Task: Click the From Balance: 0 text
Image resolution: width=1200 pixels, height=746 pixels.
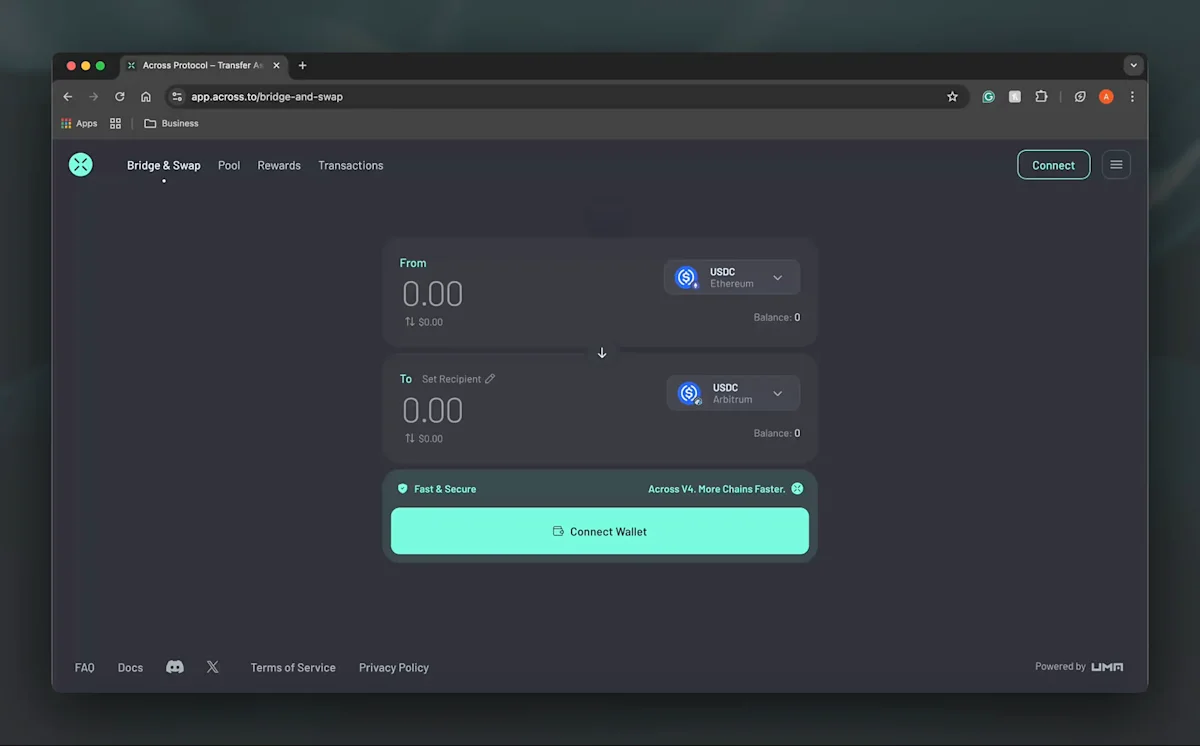Action: [x=777, y=317]
